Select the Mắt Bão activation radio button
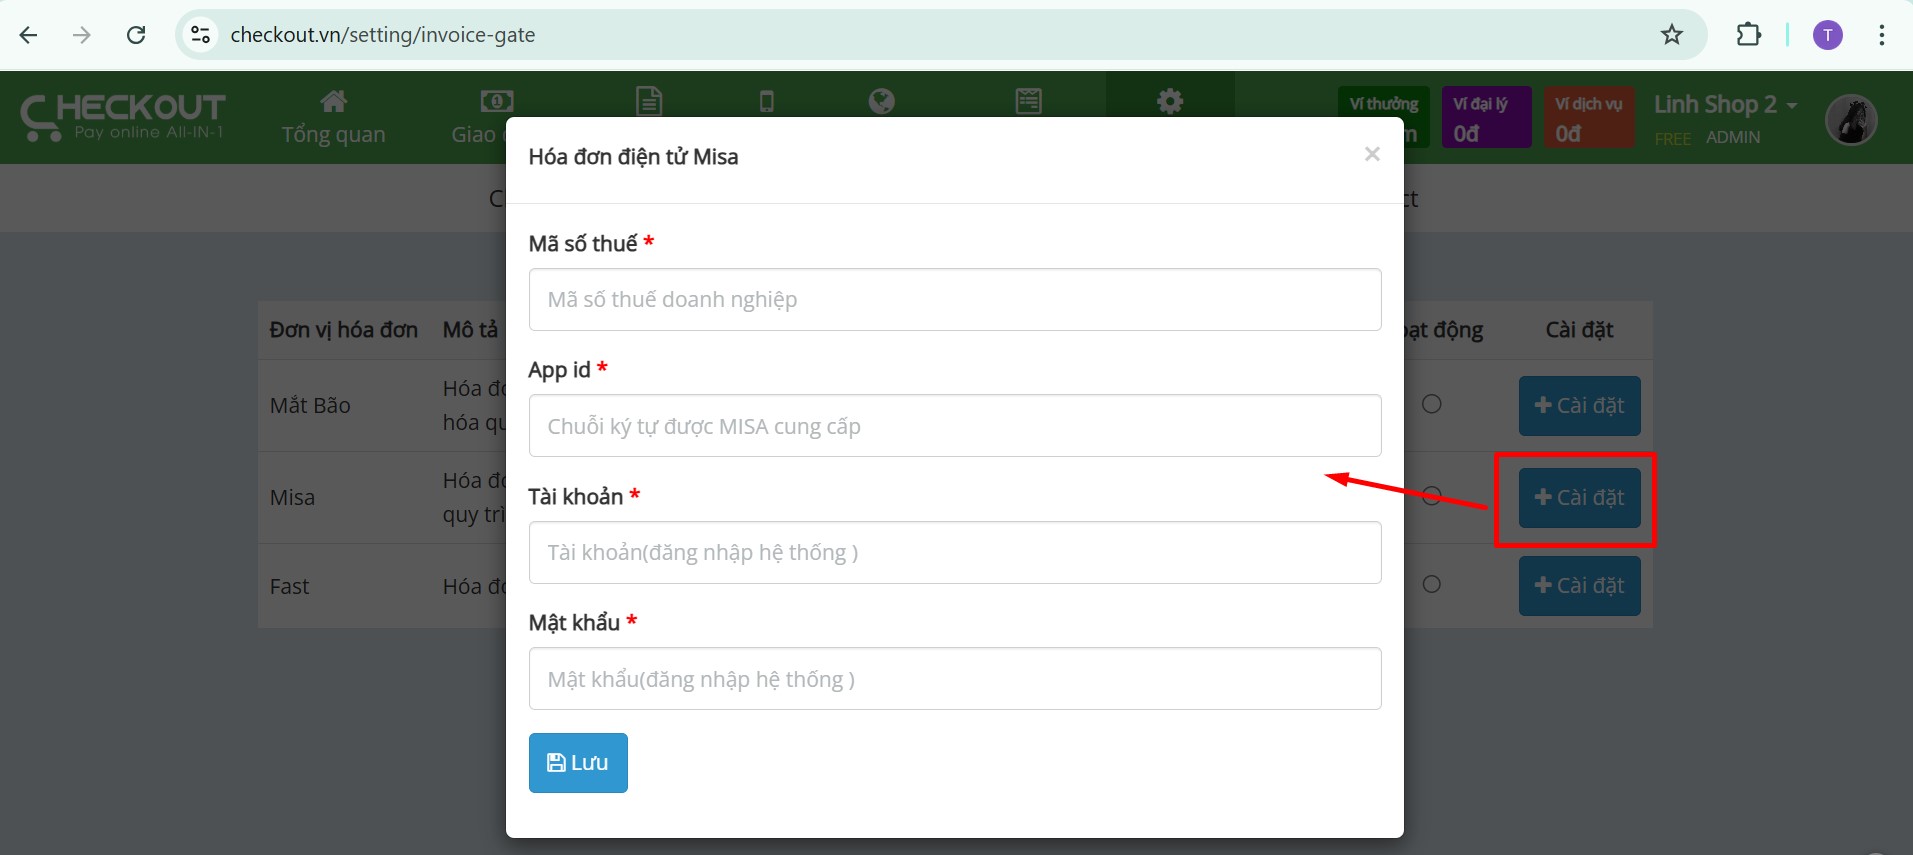The width and height of the screenshot is (1913, 855). tap(1432, 404)
